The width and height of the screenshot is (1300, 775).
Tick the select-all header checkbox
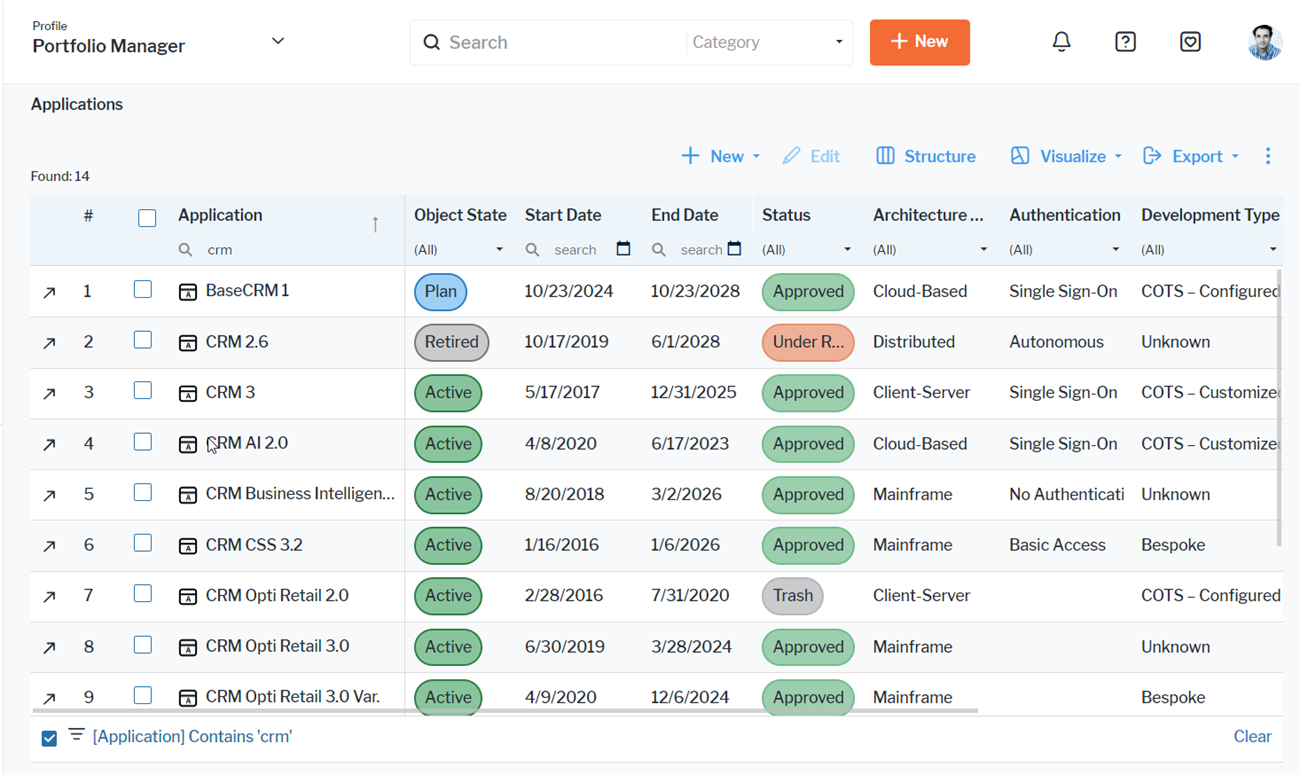point(147,218)
